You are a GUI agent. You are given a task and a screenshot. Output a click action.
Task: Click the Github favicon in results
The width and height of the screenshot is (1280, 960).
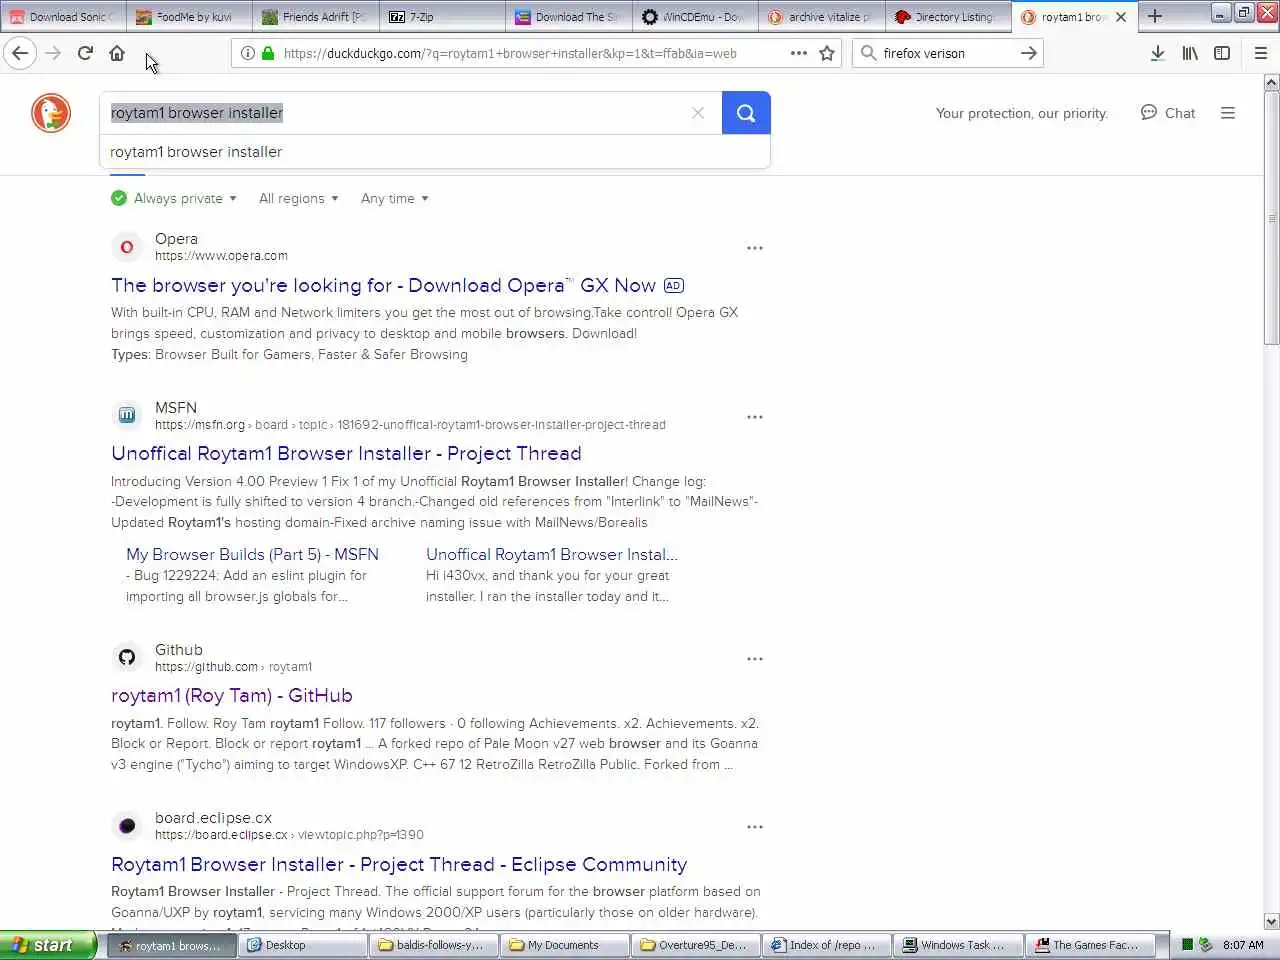[127, 657]
